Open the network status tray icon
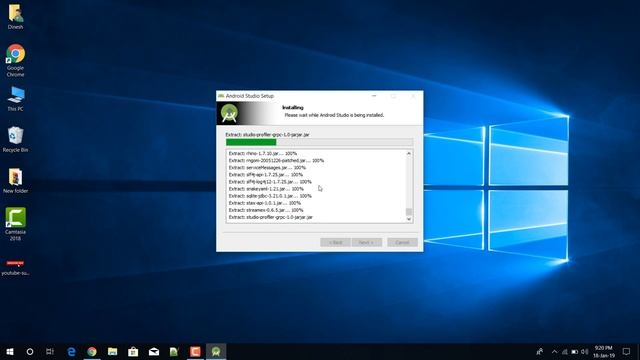 (x=564, y=351)
